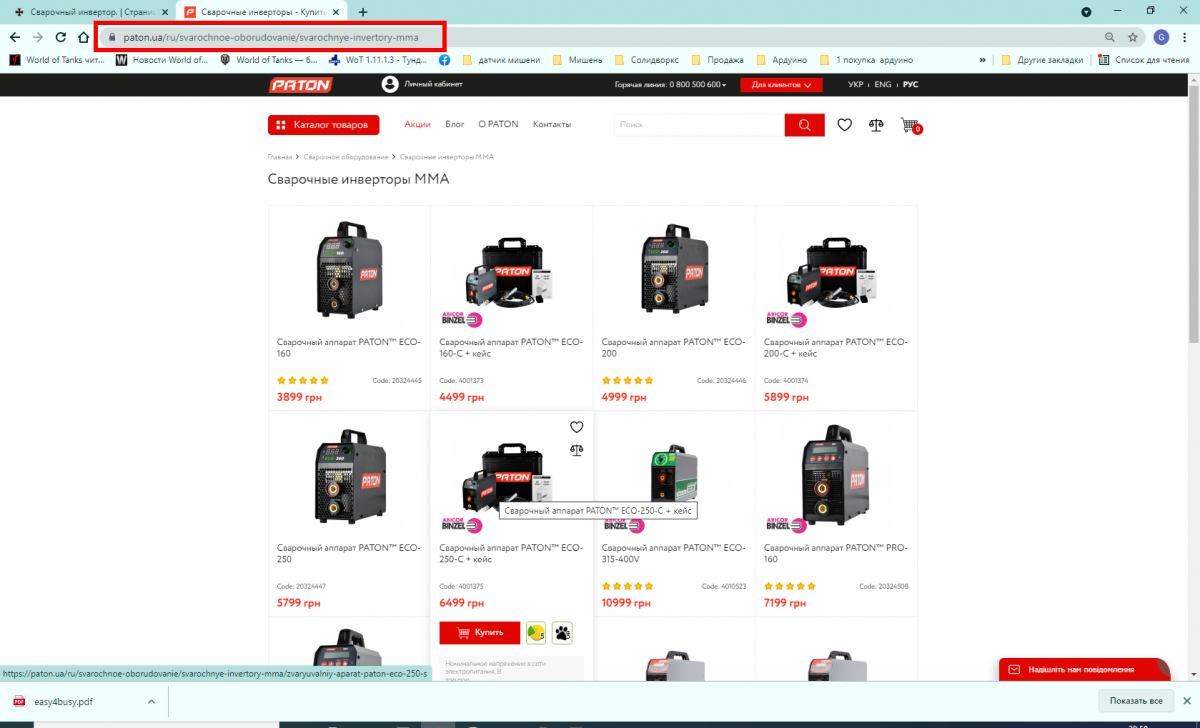
Task: Add ECO-250-C + кейс to wishlist heart
Action: coord(576,427)
